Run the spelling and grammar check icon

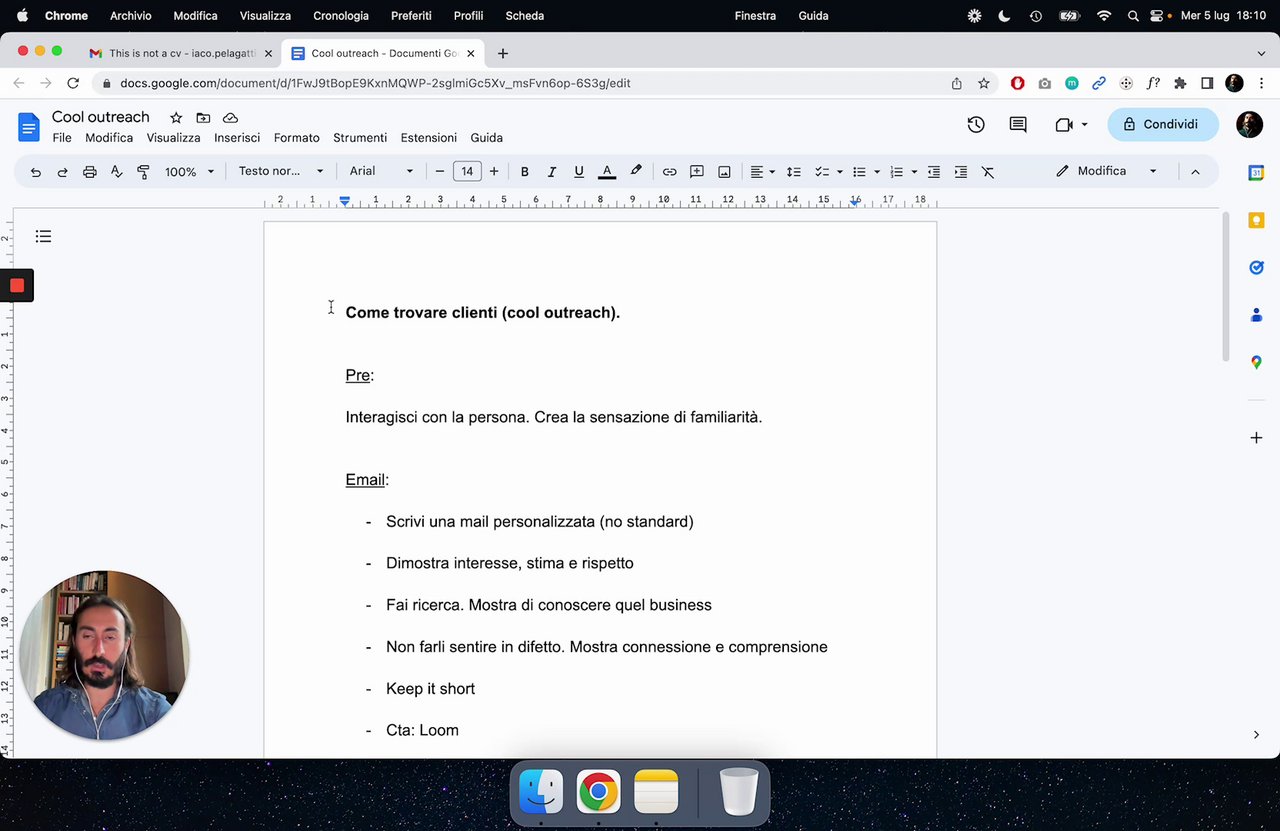tap(116, 172)
